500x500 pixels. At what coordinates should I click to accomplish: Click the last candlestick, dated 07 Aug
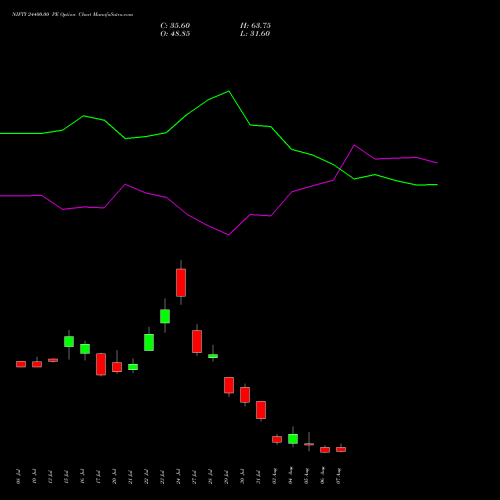coord(341,449)
